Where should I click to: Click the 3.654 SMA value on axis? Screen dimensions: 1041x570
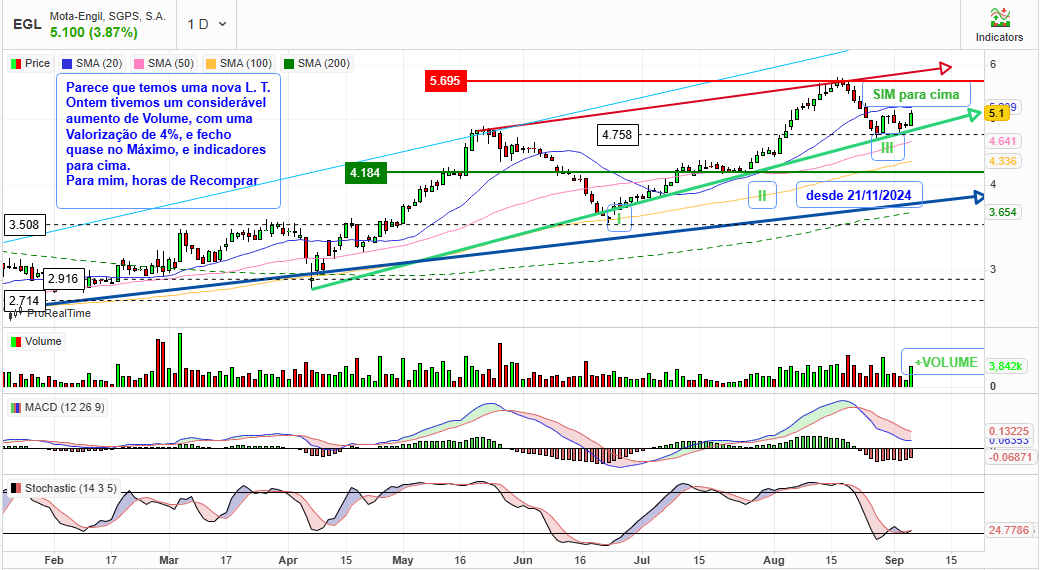[x=1002, y=212]
